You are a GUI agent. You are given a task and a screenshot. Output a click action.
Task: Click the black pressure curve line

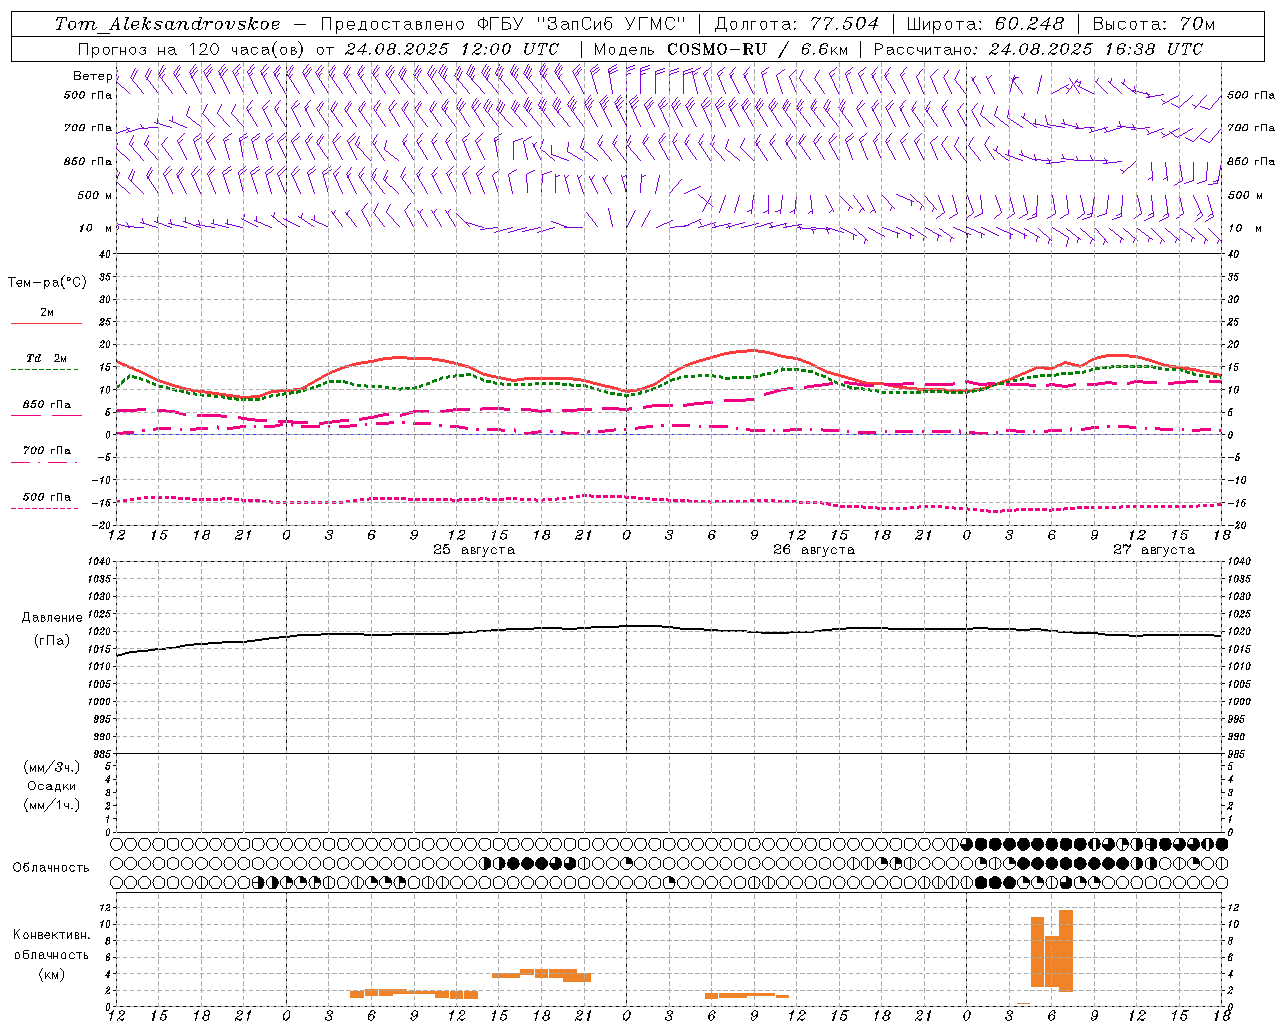(x=670, y=628)
